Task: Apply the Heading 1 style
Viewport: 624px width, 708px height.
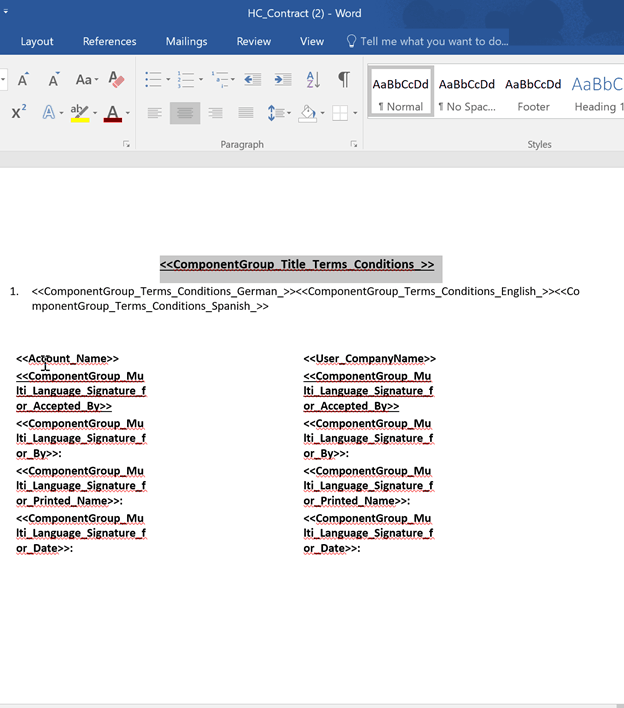Action: (x=597, y=92)
